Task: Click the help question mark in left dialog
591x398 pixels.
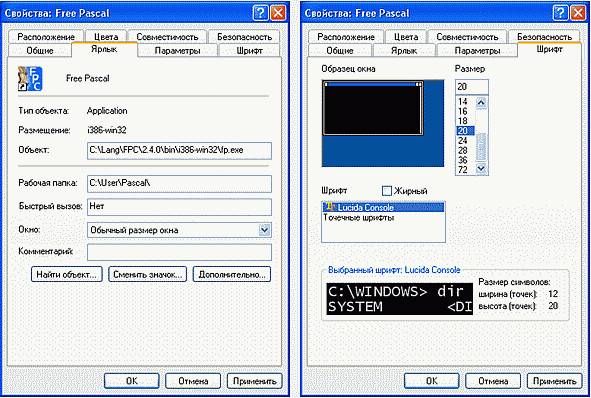Action: point(261,13)
